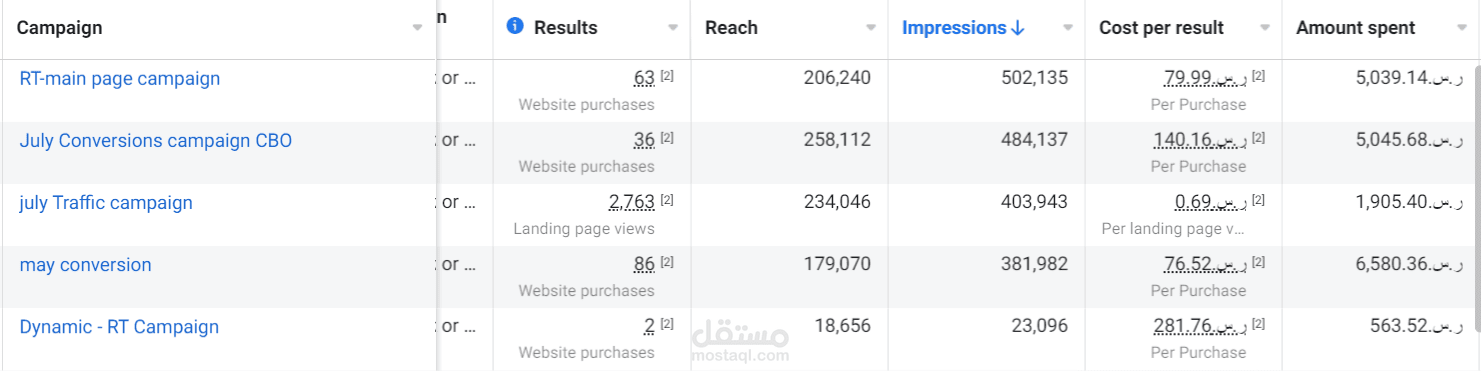Image resolution: width=1481 pixels, height=371 pixels.
Task: Click the info icon beside Results header
Action: tap(515, 26)
